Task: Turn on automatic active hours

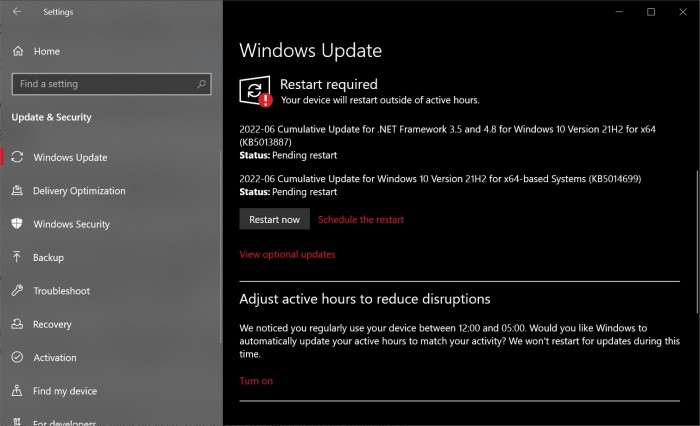Action: point(256,381)
